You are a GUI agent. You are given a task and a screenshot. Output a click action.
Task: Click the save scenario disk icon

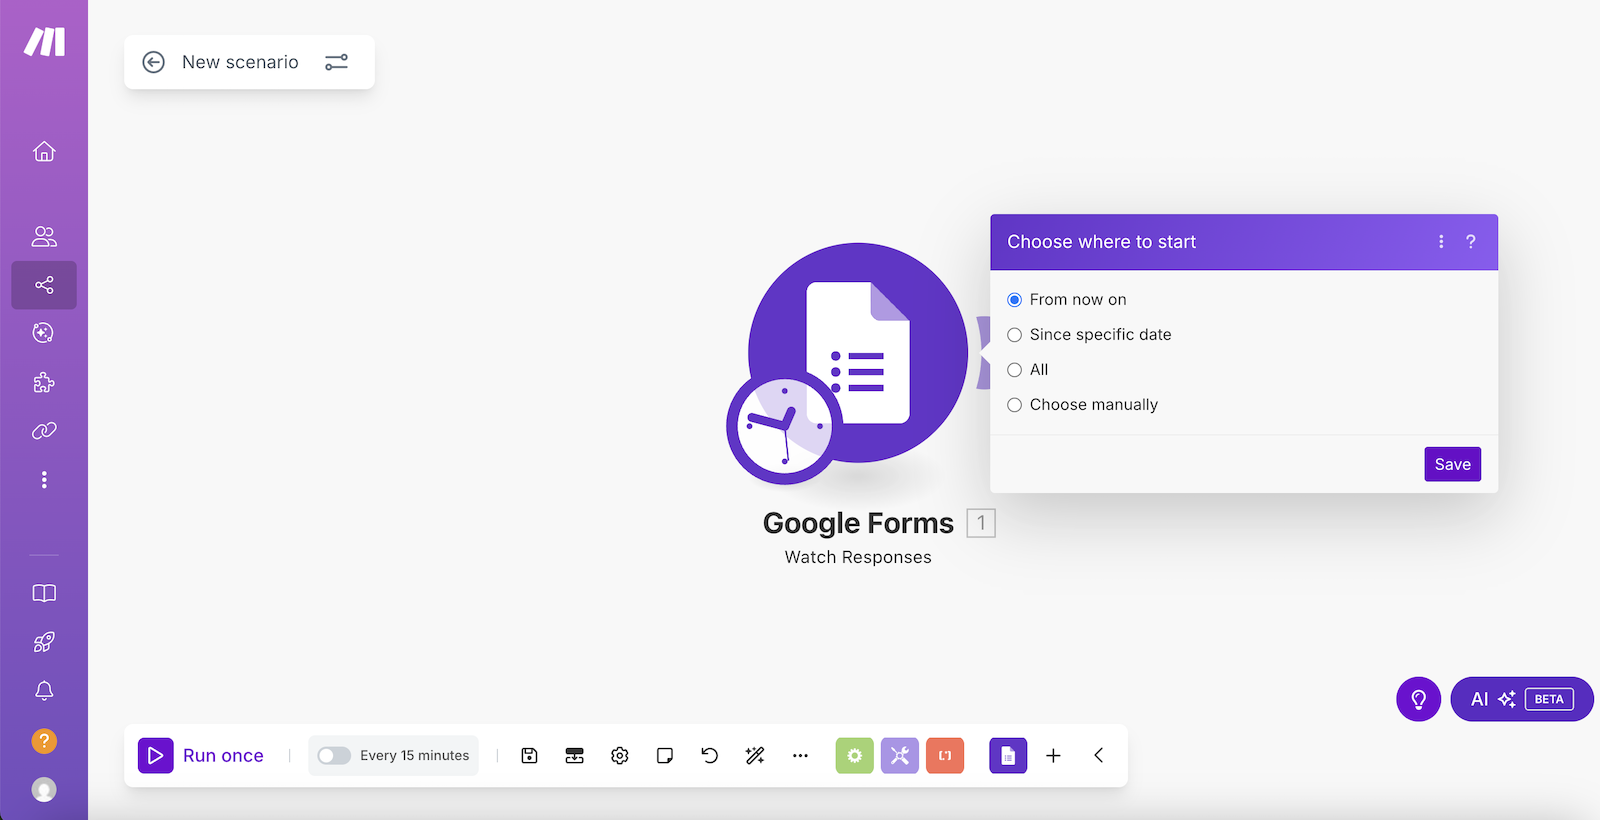(x=530, y=756)
